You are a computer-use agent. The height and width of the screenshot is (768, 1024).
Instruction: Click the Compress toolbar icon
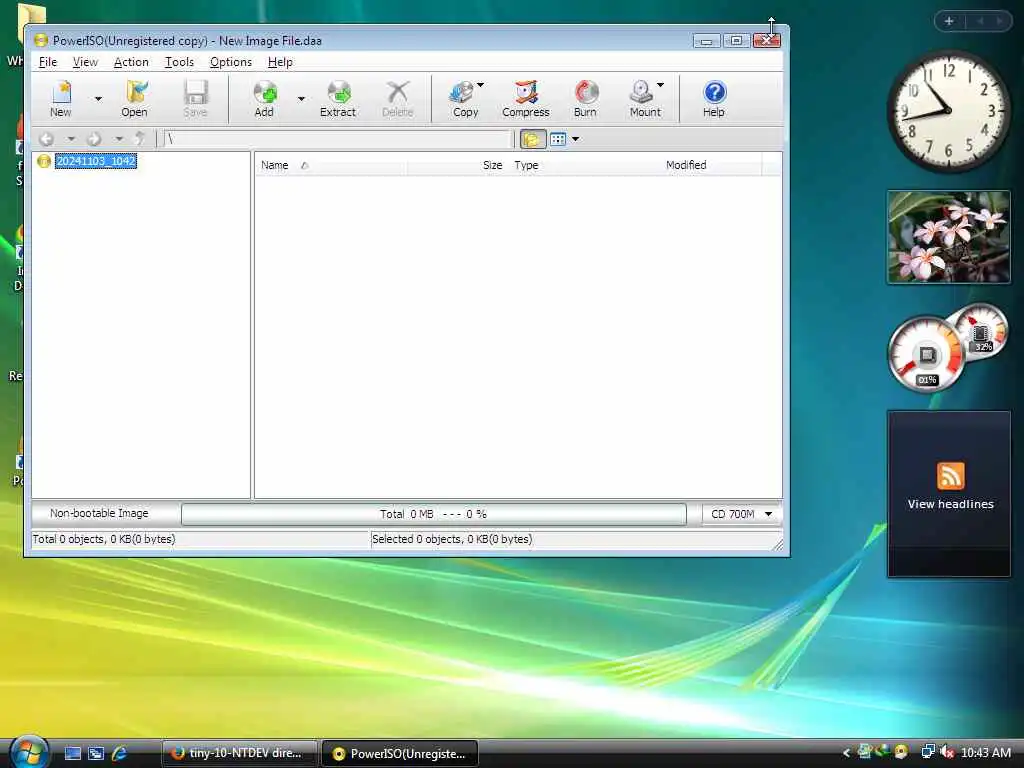point(526,99)
